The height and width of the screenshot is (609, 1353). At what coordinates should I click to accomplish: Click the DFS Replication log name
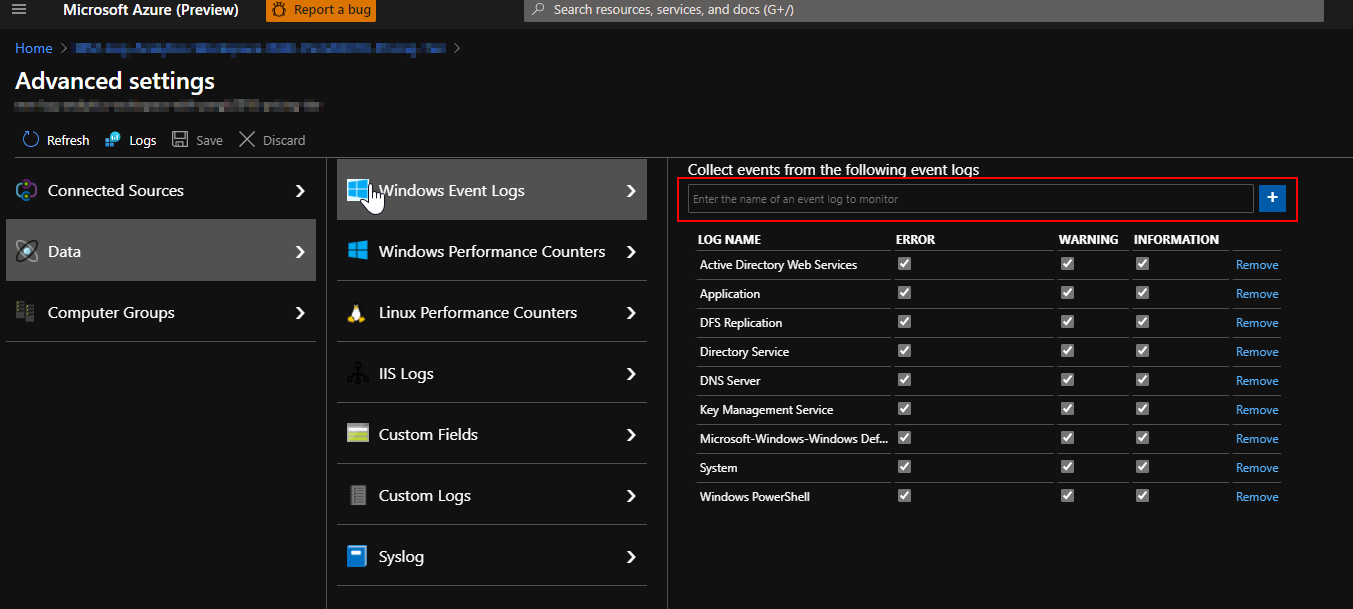pyautogui.click(x=741, y=323)
